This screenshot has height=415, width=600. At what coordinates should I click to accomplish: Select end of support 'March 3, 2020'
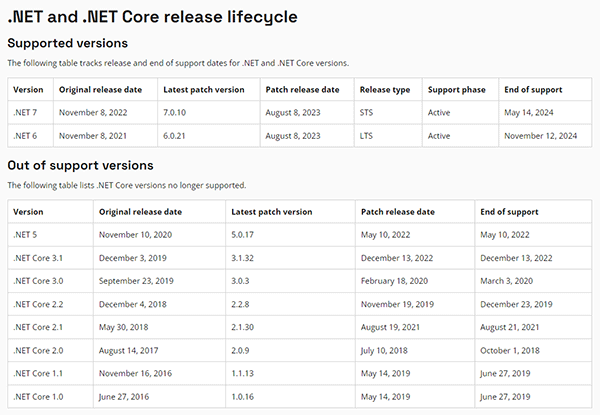coord(507,281)
